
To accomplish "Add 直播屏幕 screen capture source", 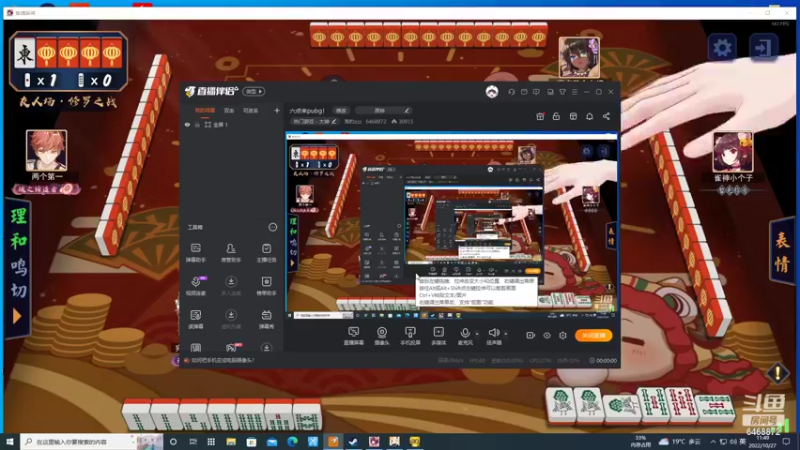I will [354, 336].
